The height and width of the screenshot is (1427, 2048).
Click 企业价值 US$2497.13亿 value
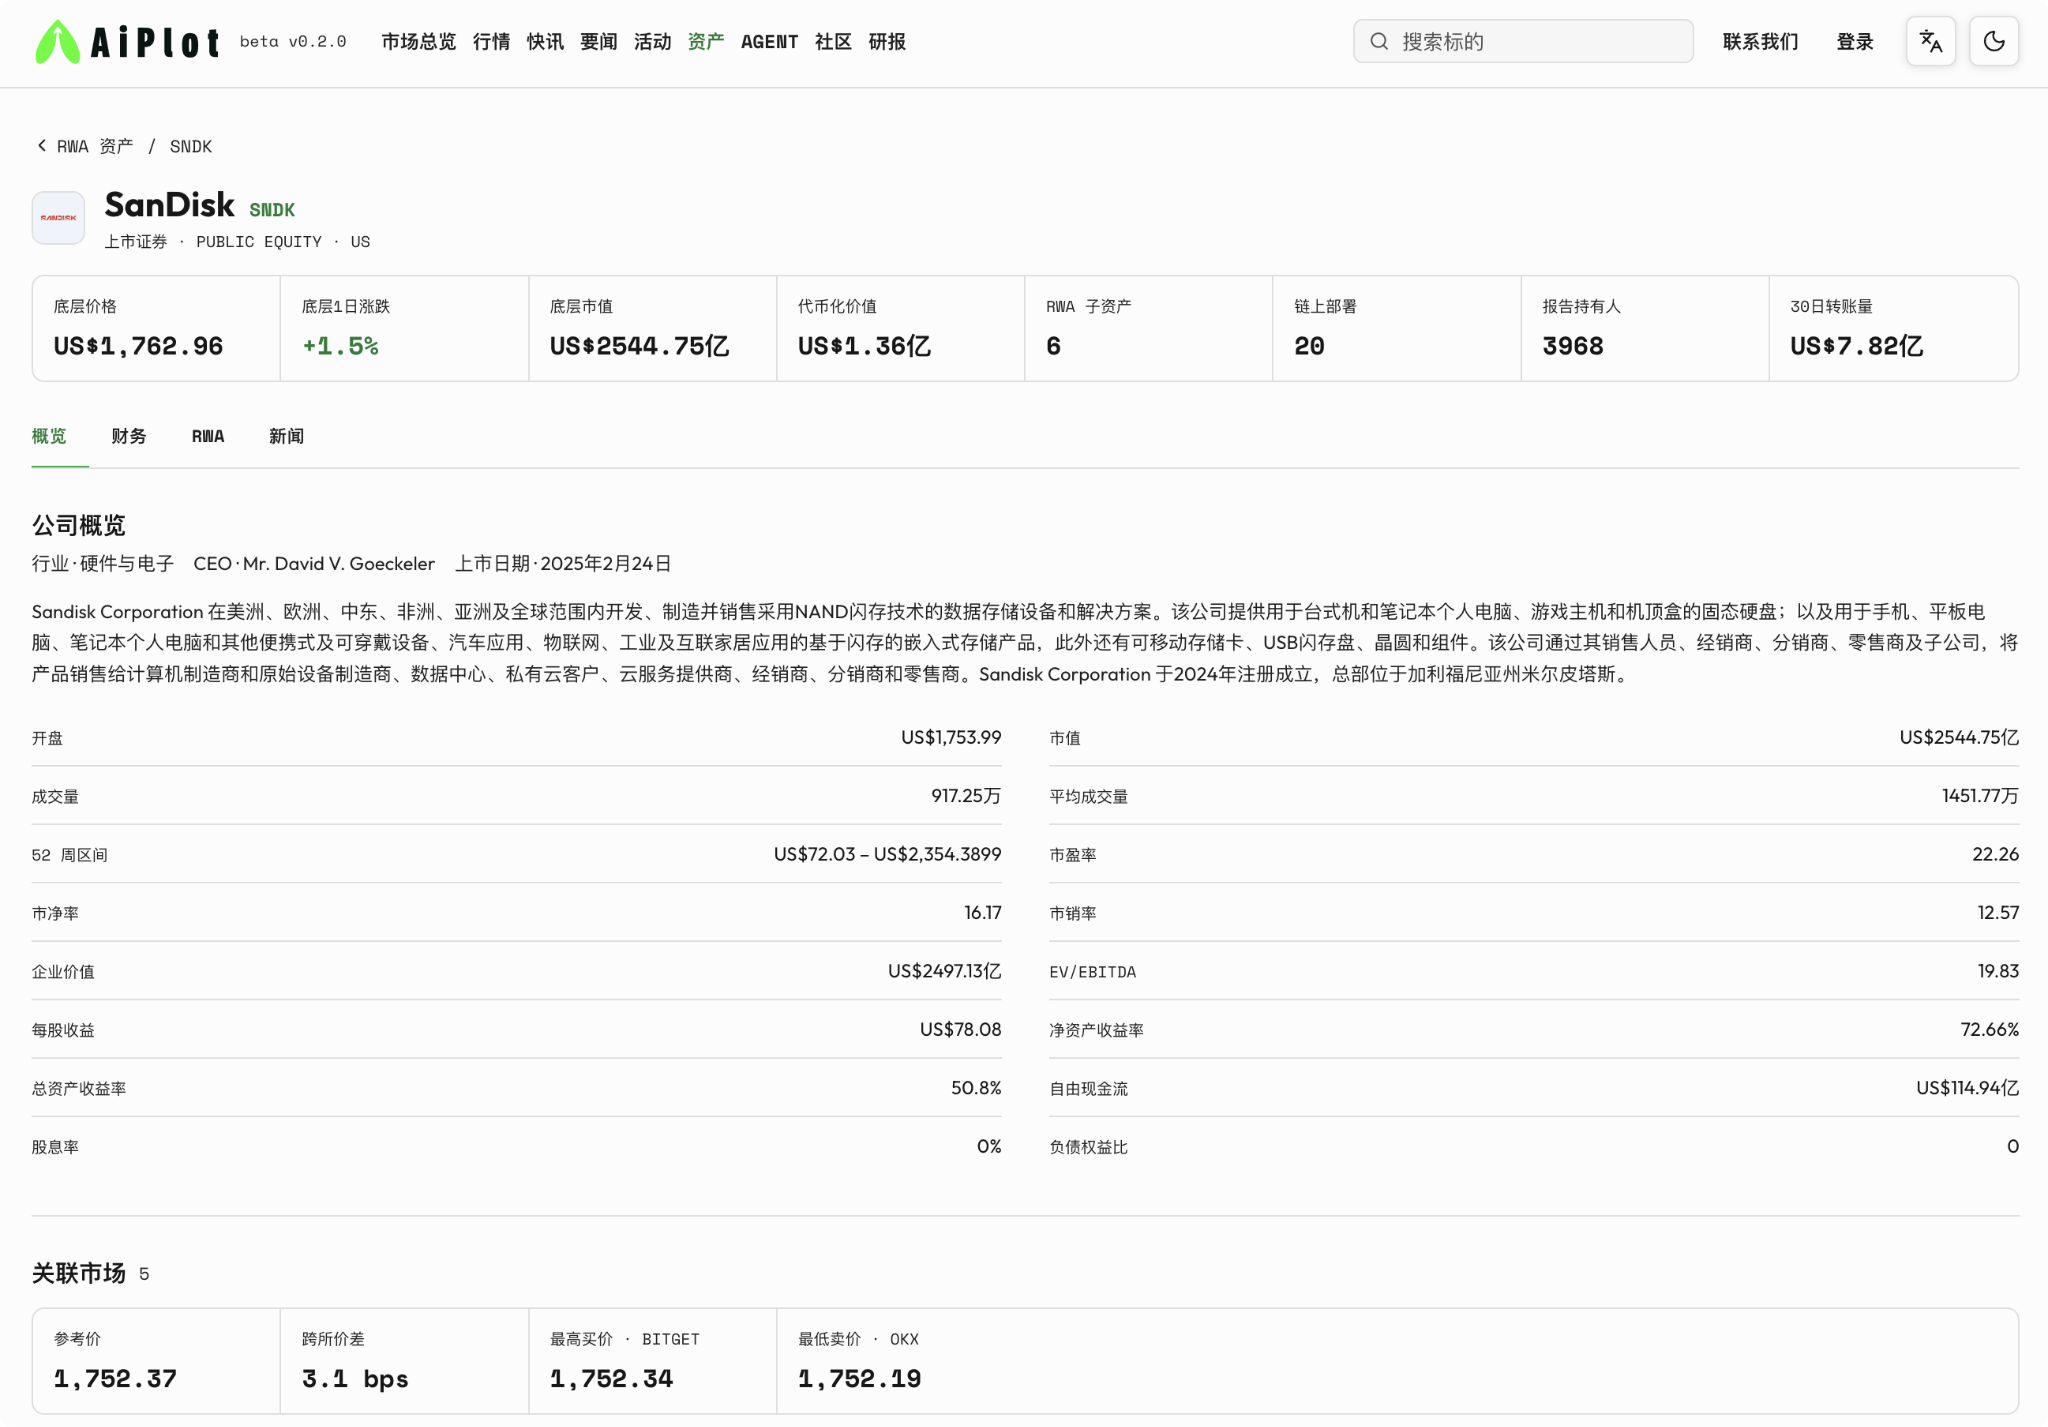(944, 971)
